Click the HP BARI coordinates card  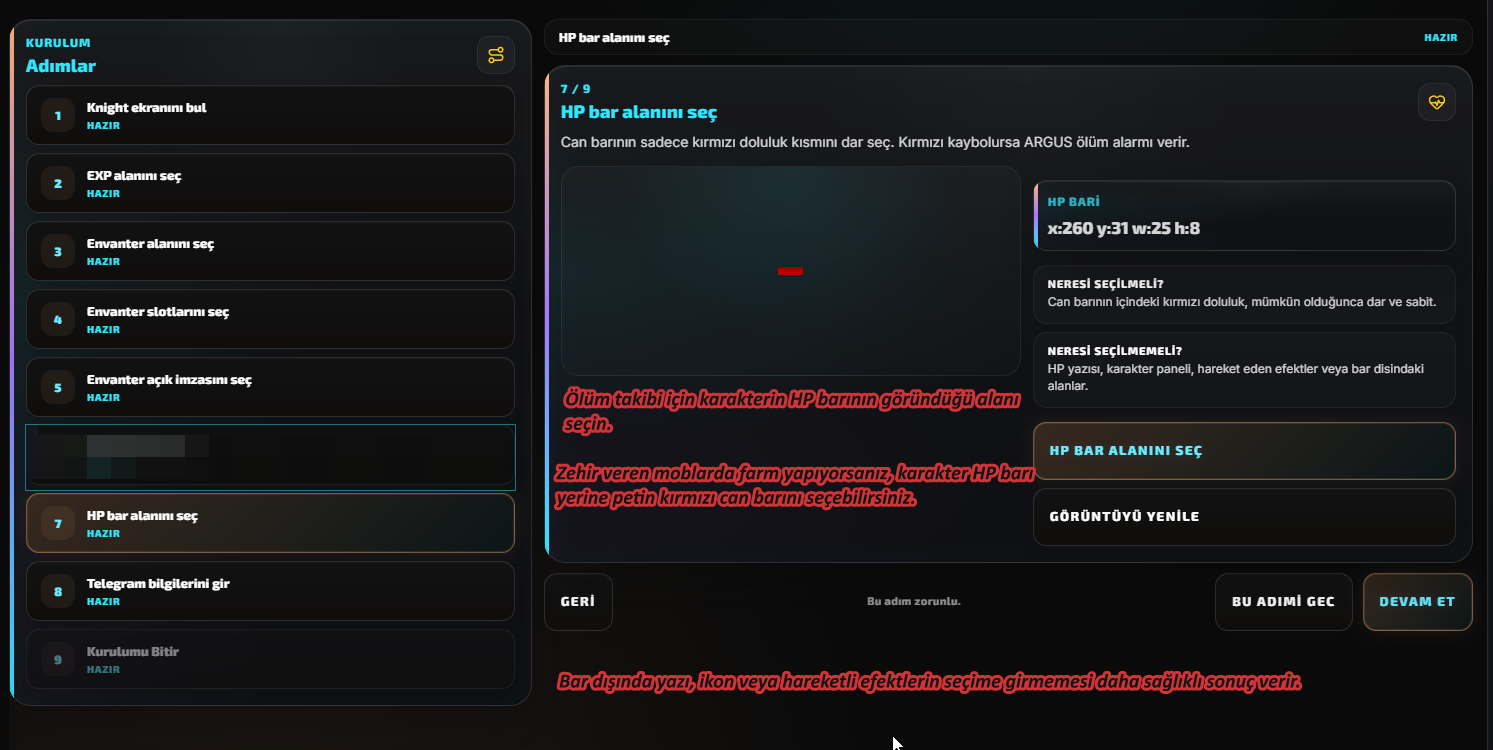tap(1244, 215)
